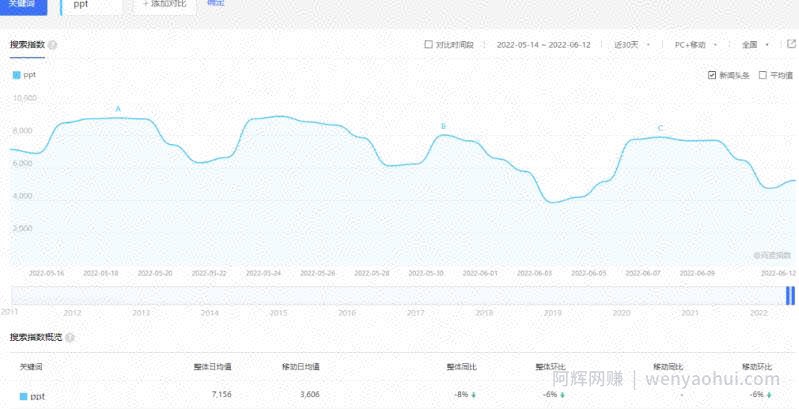Click the 搜索指数概览 help icon
The image size is (799, 409).
click(x=70, y=337)
